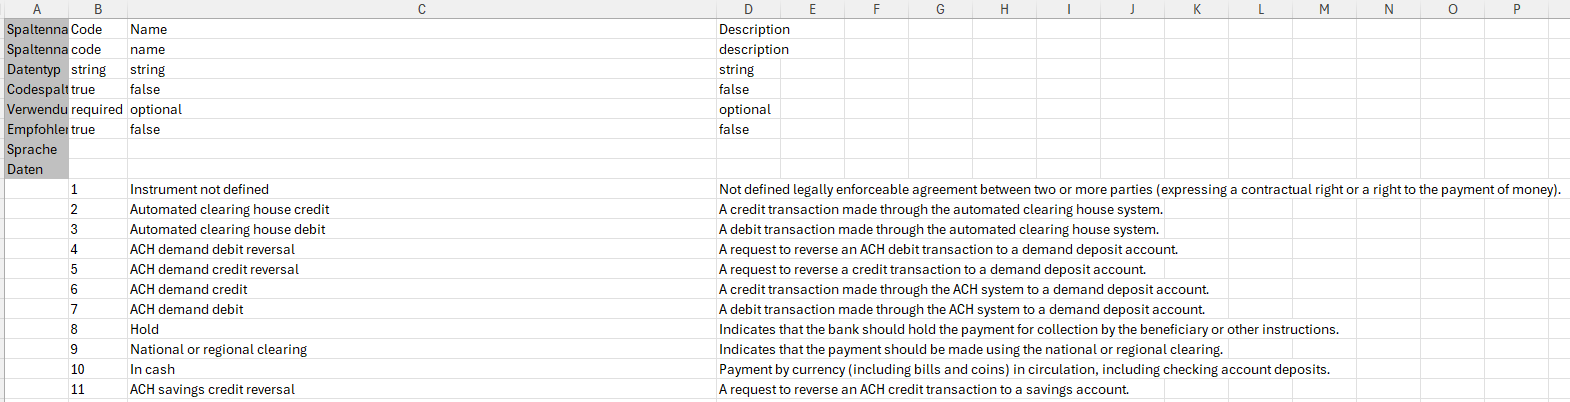The width and height of the screenshot is (1570, 402).
Task: Click description starting 'Not defined legally enforceable'
Action: [1139, 189]
